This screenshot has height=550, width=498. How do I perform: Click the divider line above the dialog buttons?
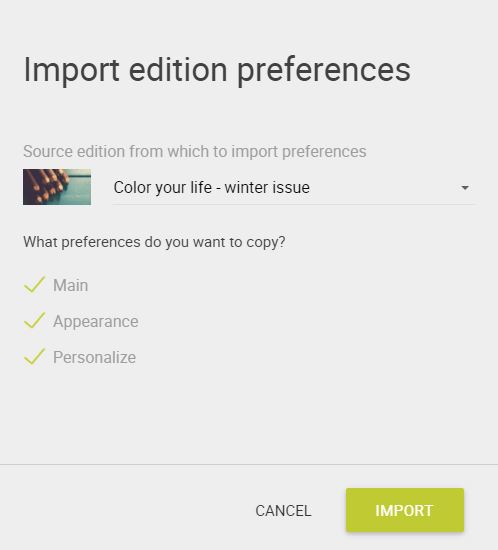point(249,464)
